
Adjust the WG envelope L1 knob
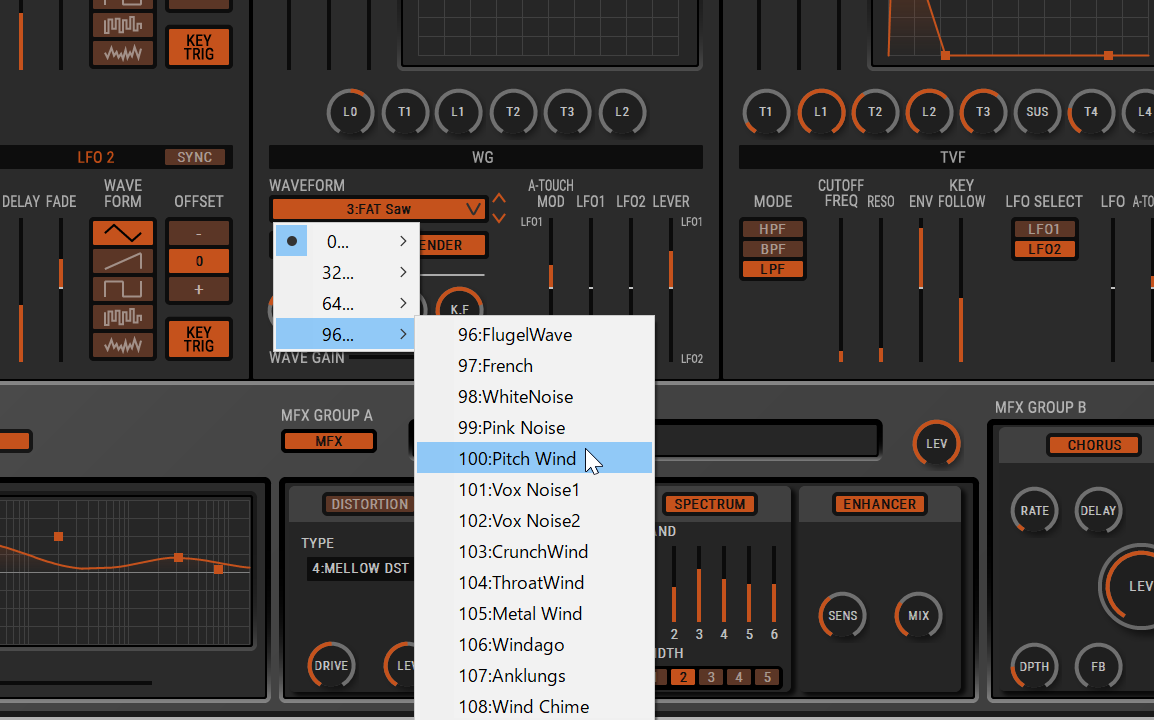(459, 112)
